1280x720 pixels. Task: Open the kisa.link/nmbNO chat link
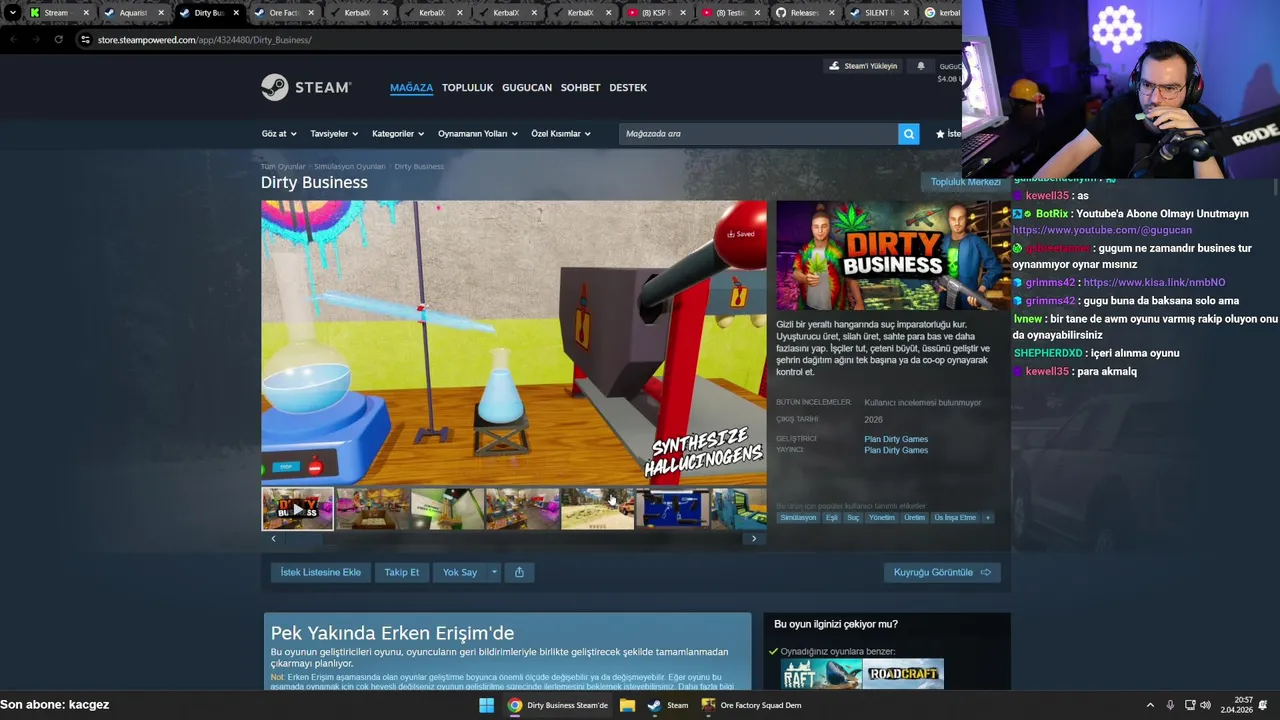[1154, 282]
